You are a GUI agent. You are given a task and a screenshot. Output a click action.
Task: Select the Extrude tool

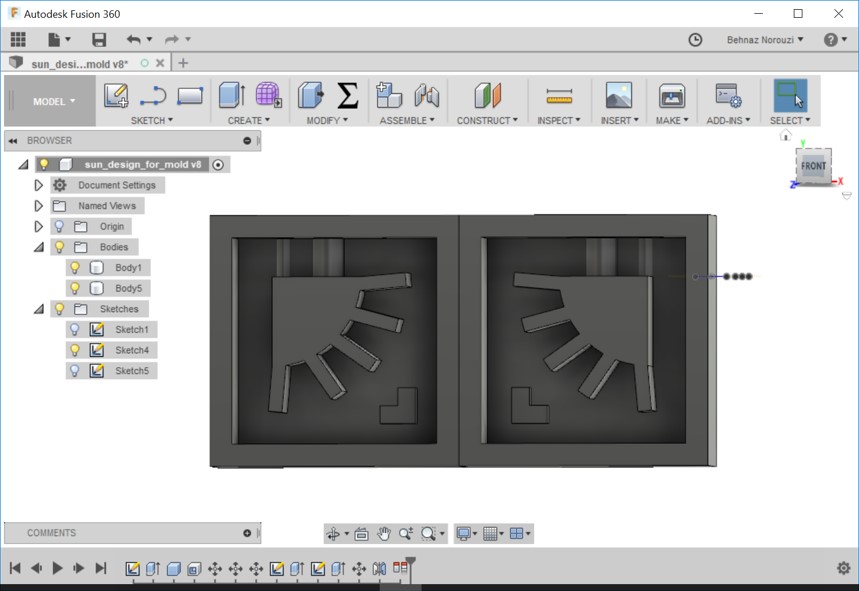(x=232, y=95)
